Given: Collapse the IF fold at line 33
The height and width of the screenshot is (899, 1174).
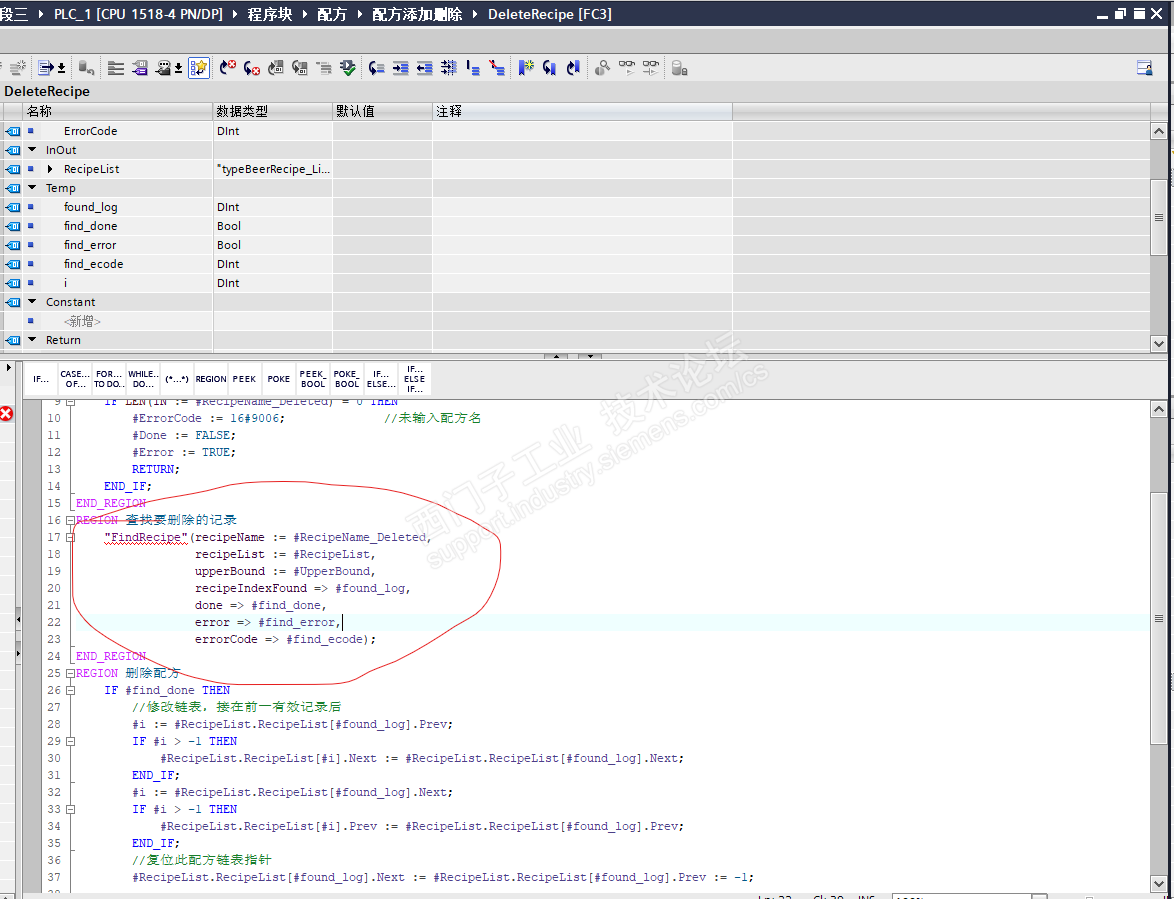Looking at the screenshot, I should tap(70, 809).
